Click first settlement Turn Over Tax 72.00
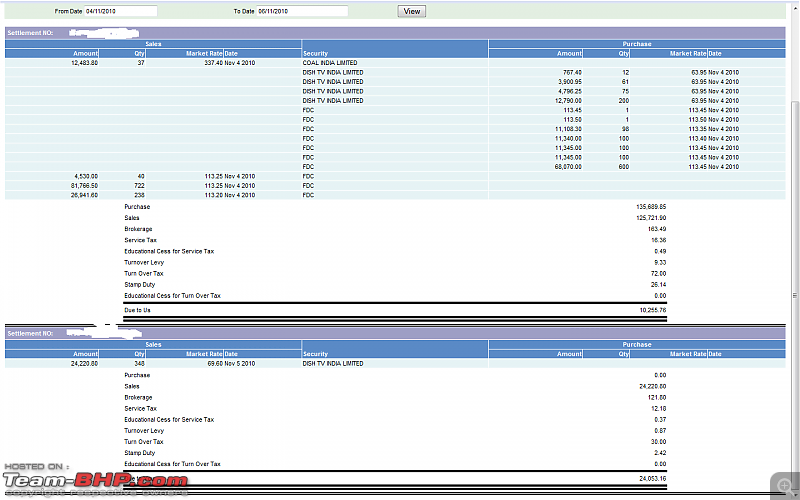Viewport: 800px width, 500px height. 658,273
